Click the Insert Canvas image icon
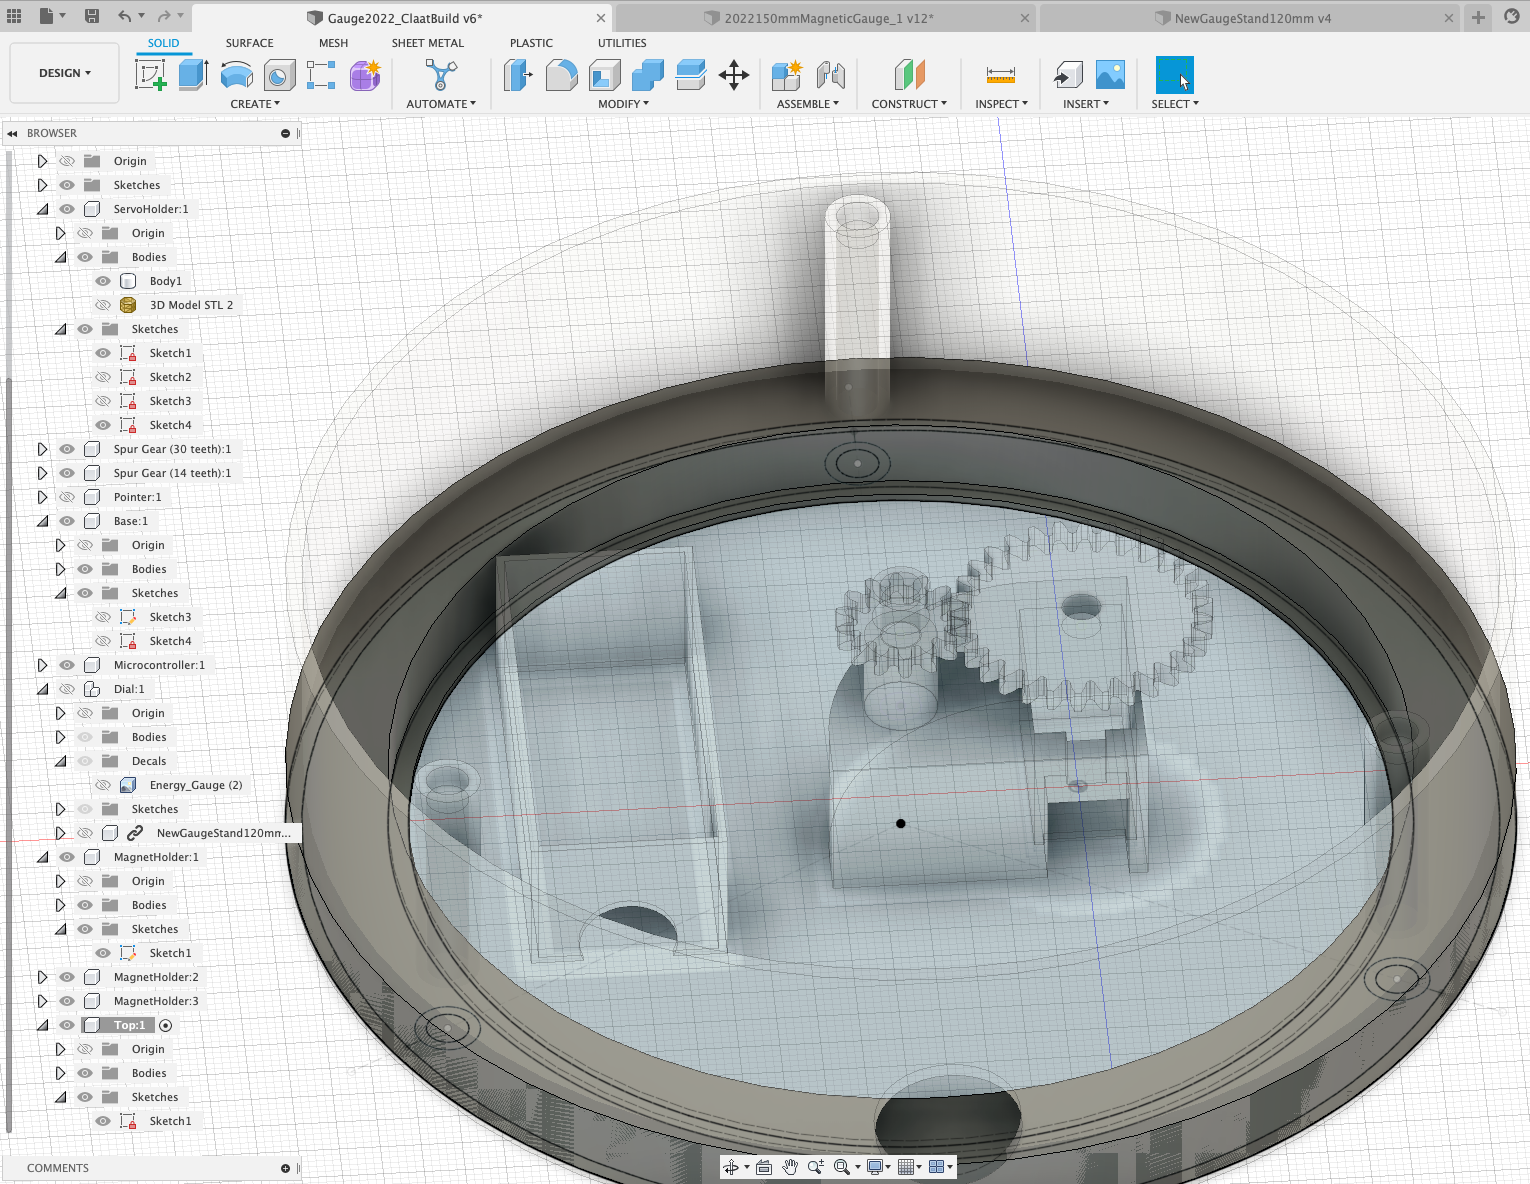This screenshot has height=1184, width=1530. point(1110,75)
